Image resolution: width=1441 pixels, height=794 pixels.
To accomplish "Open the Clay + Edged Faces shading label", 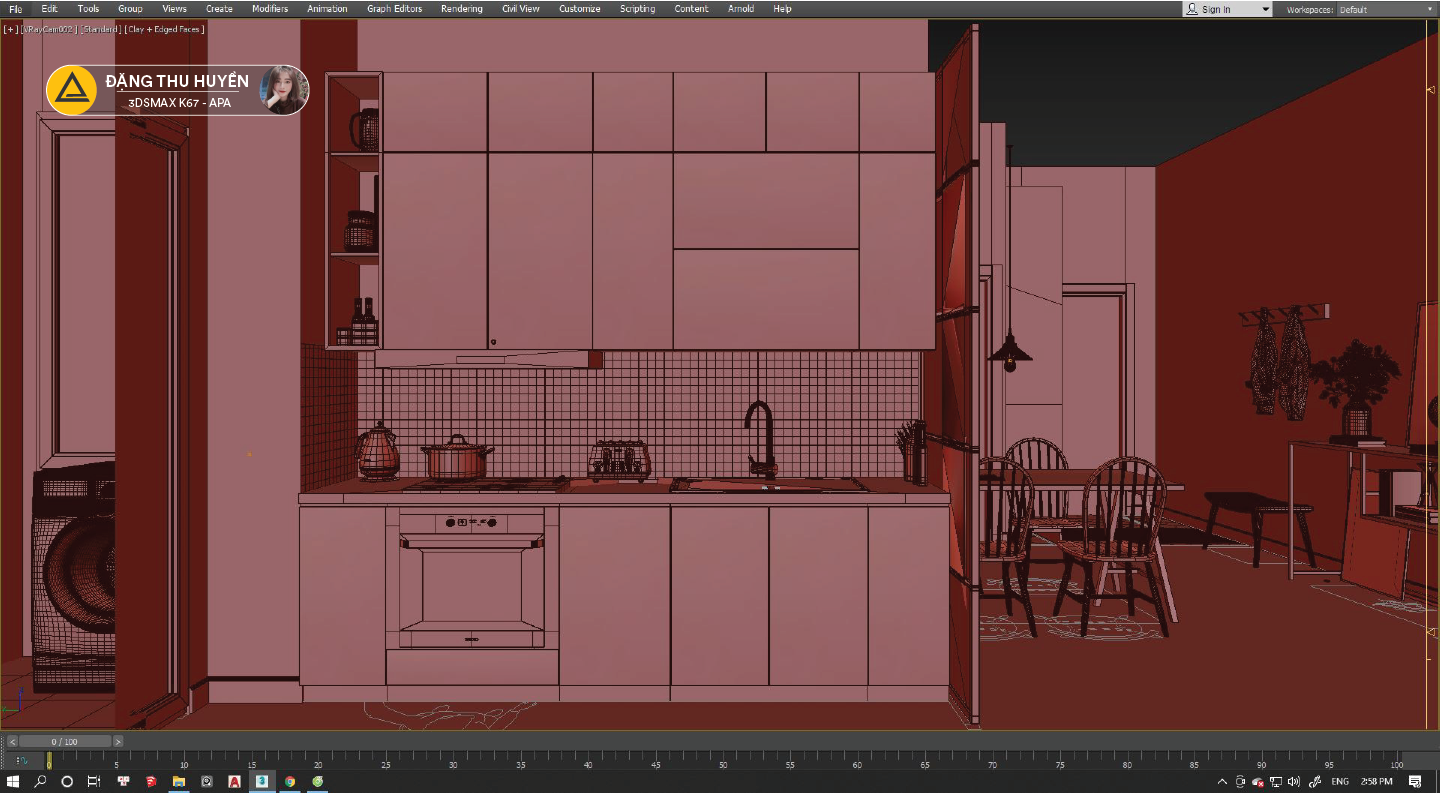I will (165, 29).
